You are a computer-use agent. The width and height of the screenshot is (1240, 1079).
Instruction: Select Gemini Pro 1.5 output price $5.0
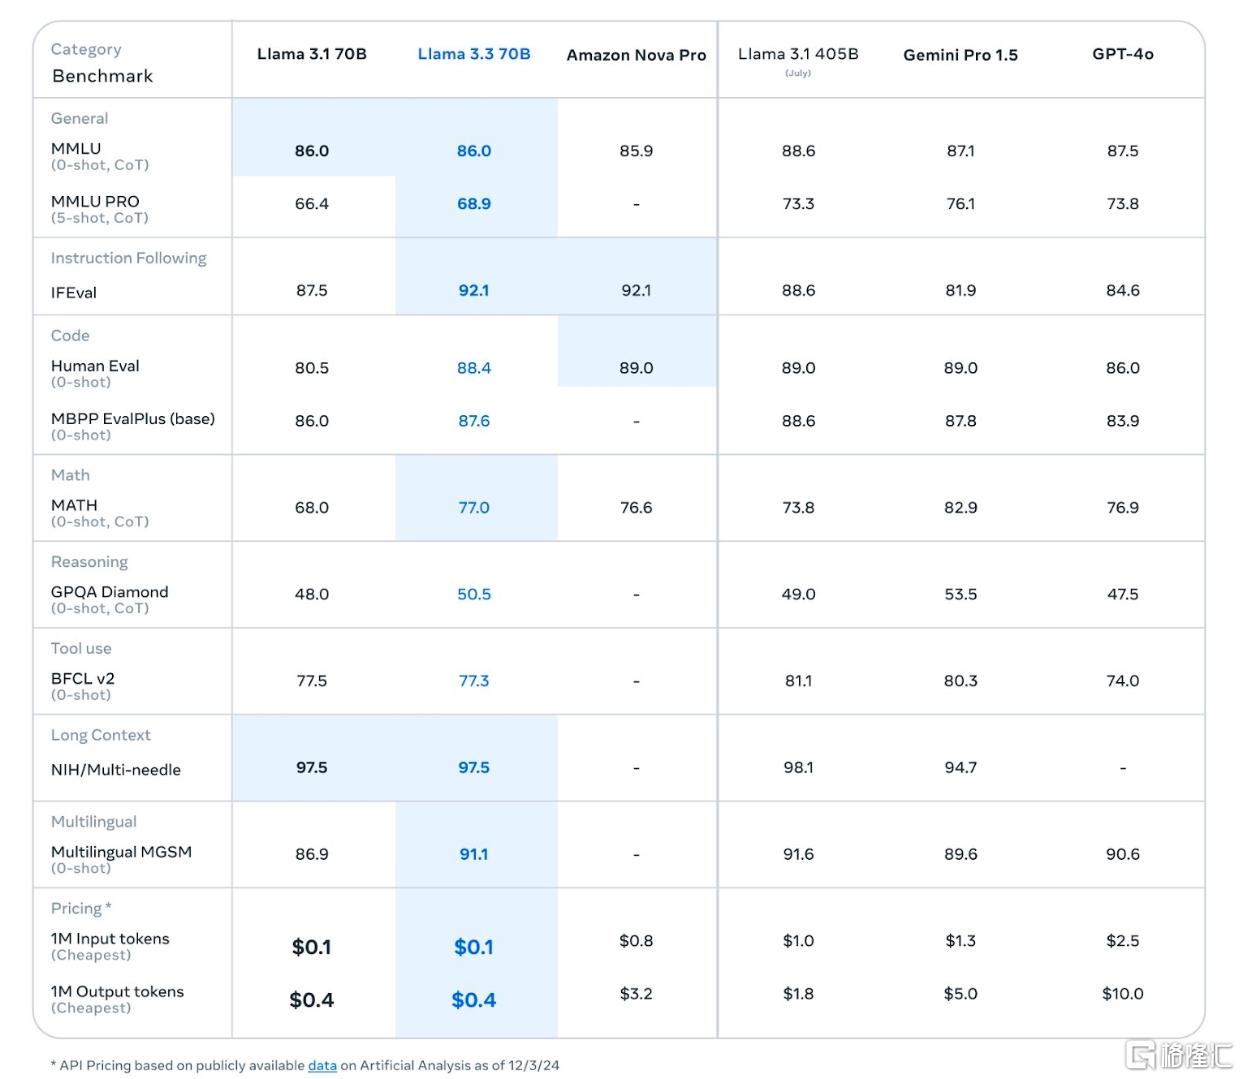[960, 994]
